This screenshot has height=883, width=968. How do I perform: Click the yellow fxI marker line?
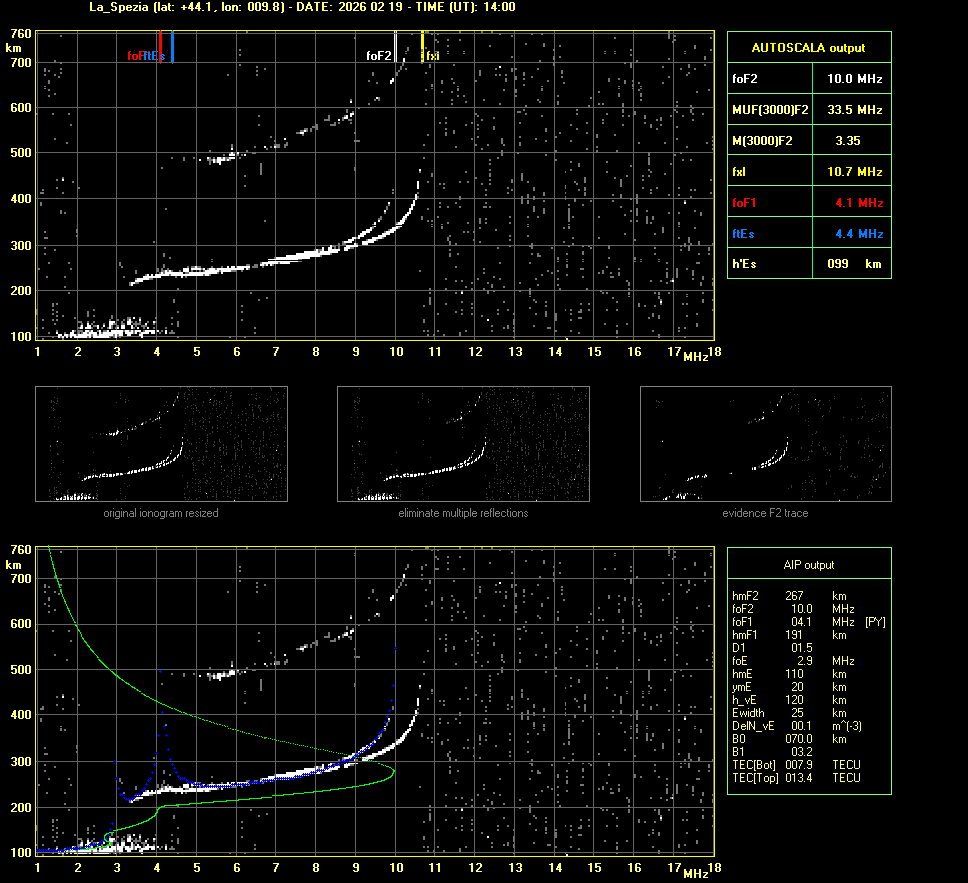423,46
